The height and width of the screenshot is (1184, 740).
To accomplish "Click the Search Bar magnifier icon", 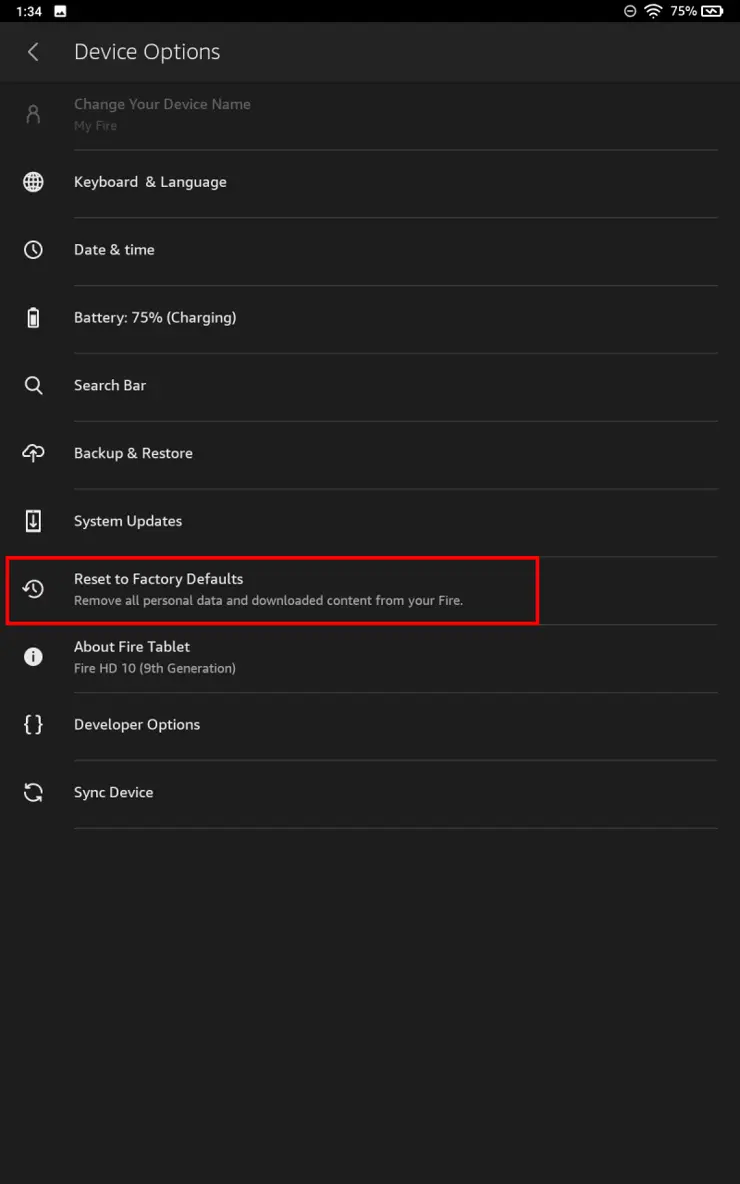I will tap(33, 385).
